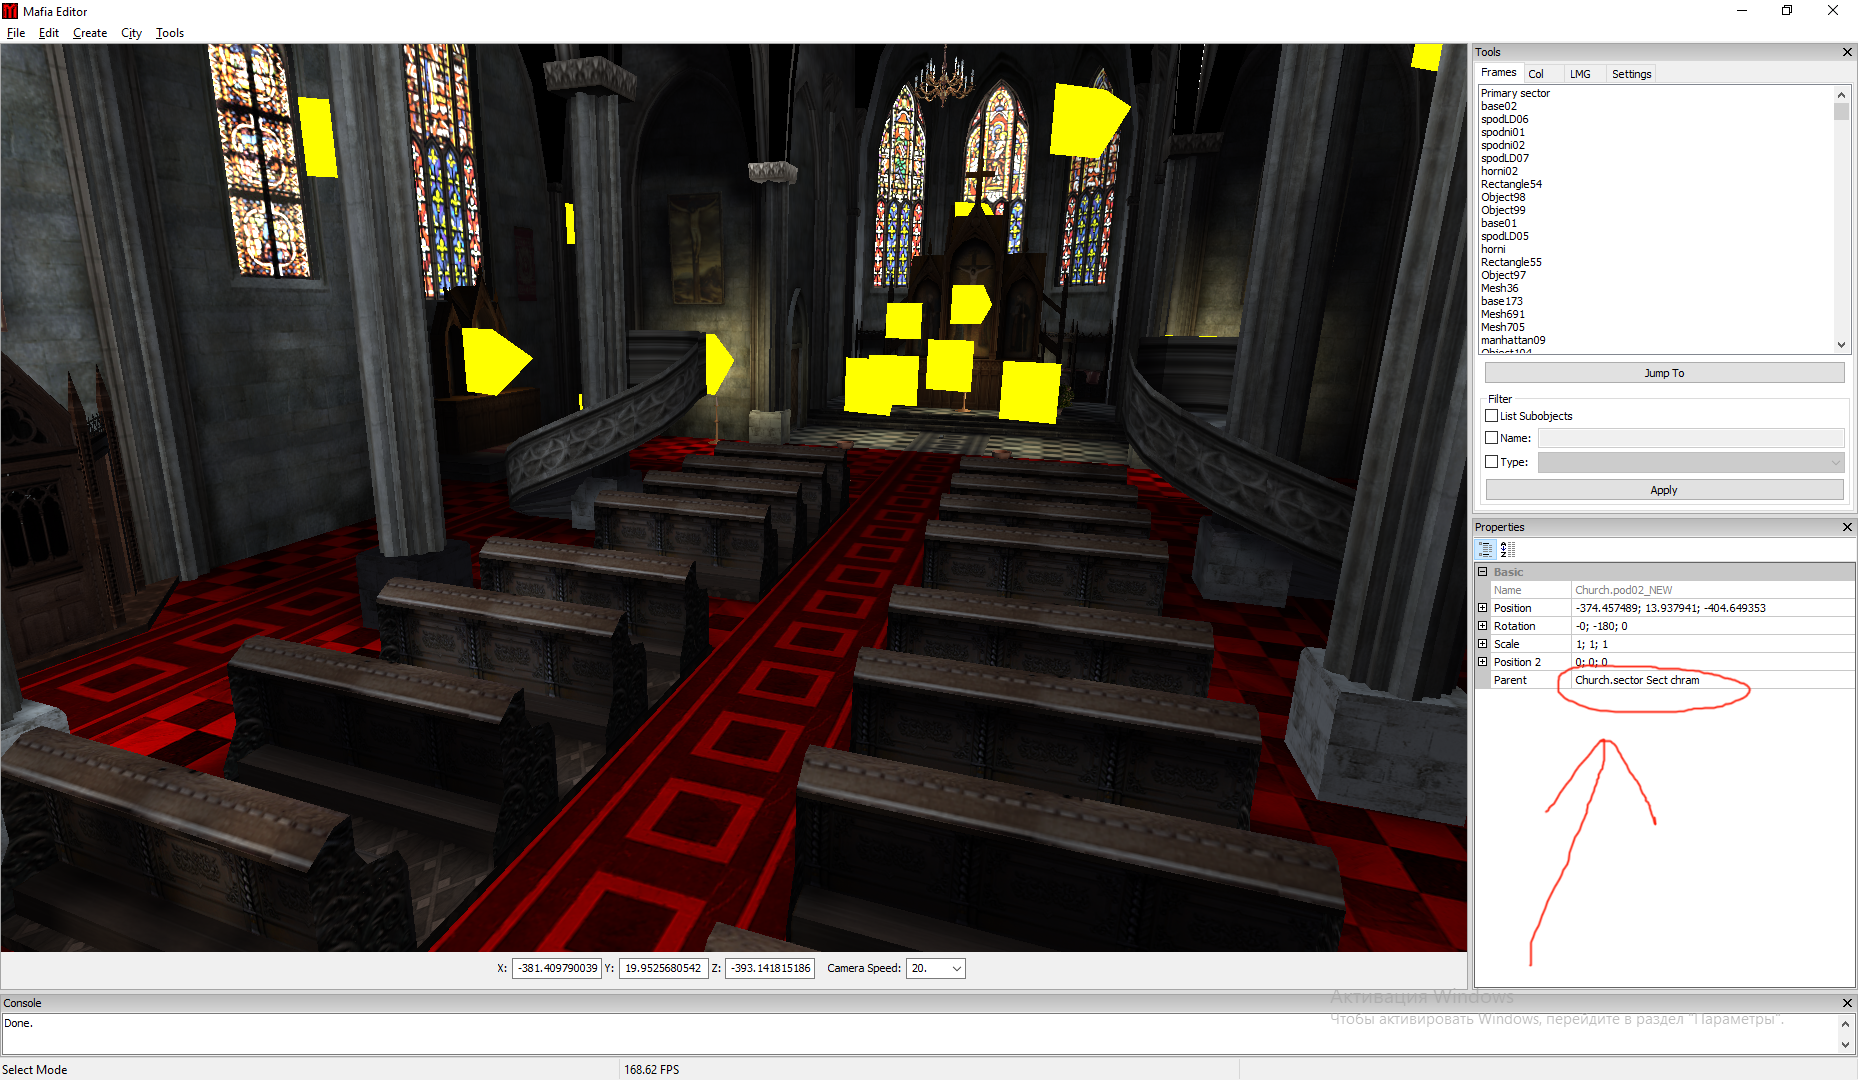Click the 168.62 FPS status entry

(651, 1069)
